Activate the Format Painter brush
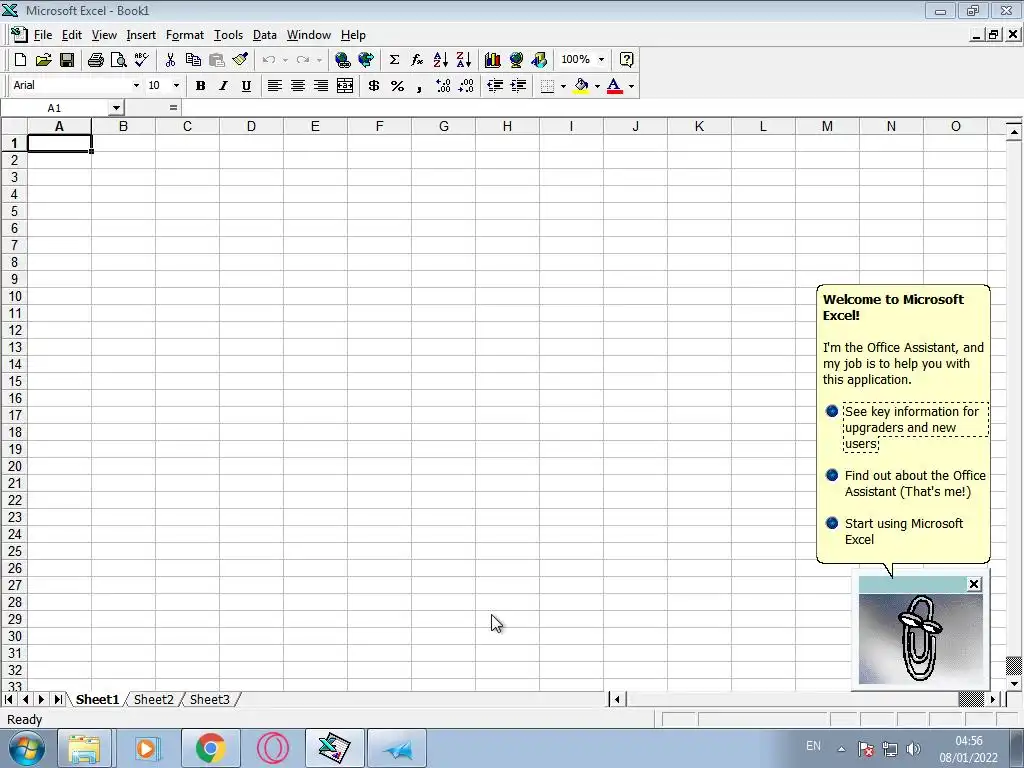Screen dimensions: 1024x768 pos(240,60)
